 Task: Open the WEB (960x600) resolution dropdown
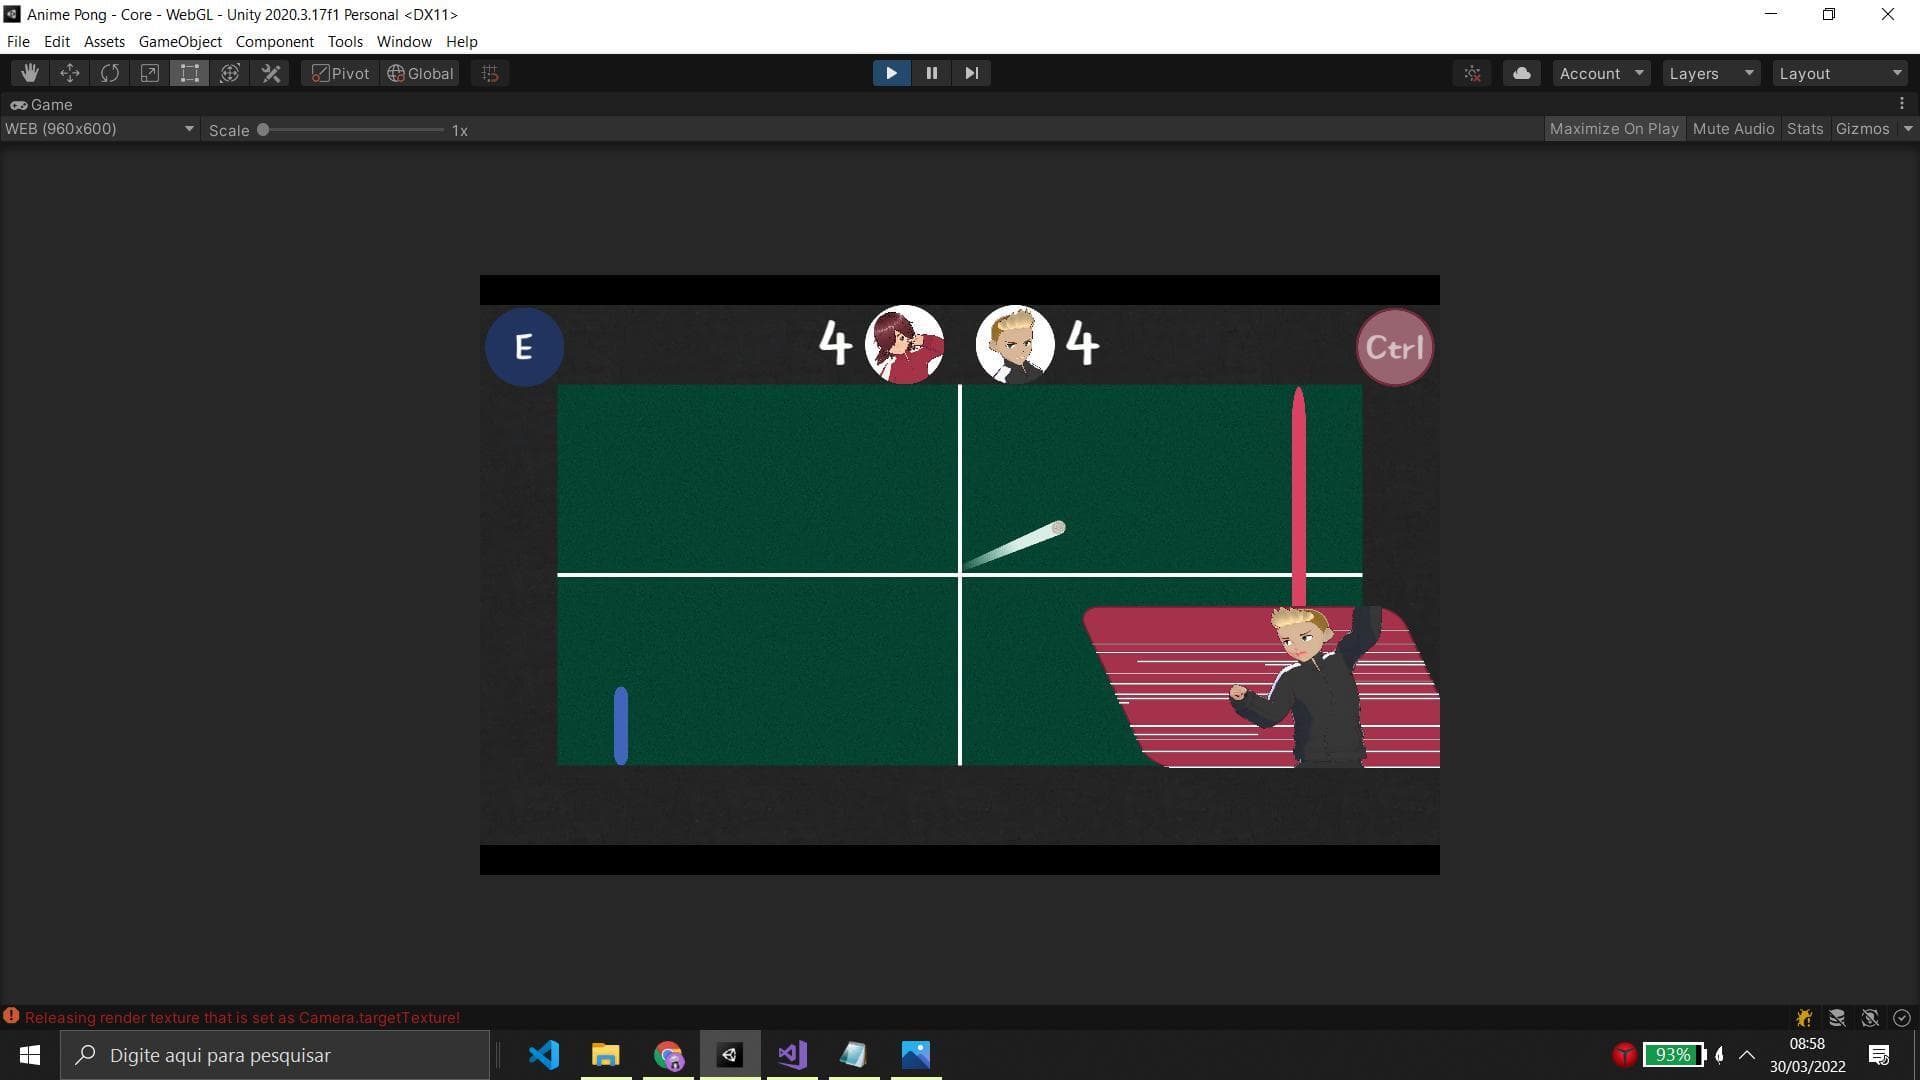click(99, 129)
